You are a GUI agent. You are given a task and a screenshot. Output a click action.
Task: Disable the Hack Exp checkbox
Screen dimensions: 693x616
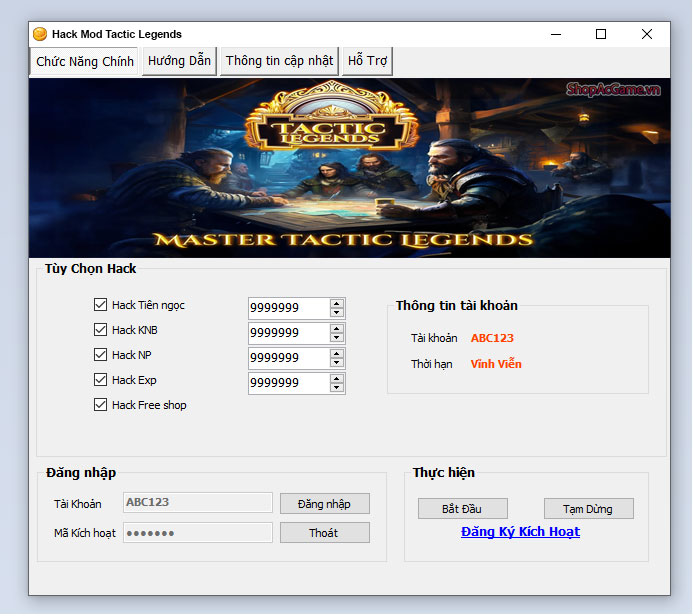pyautogui.click(x=100, y=380)
